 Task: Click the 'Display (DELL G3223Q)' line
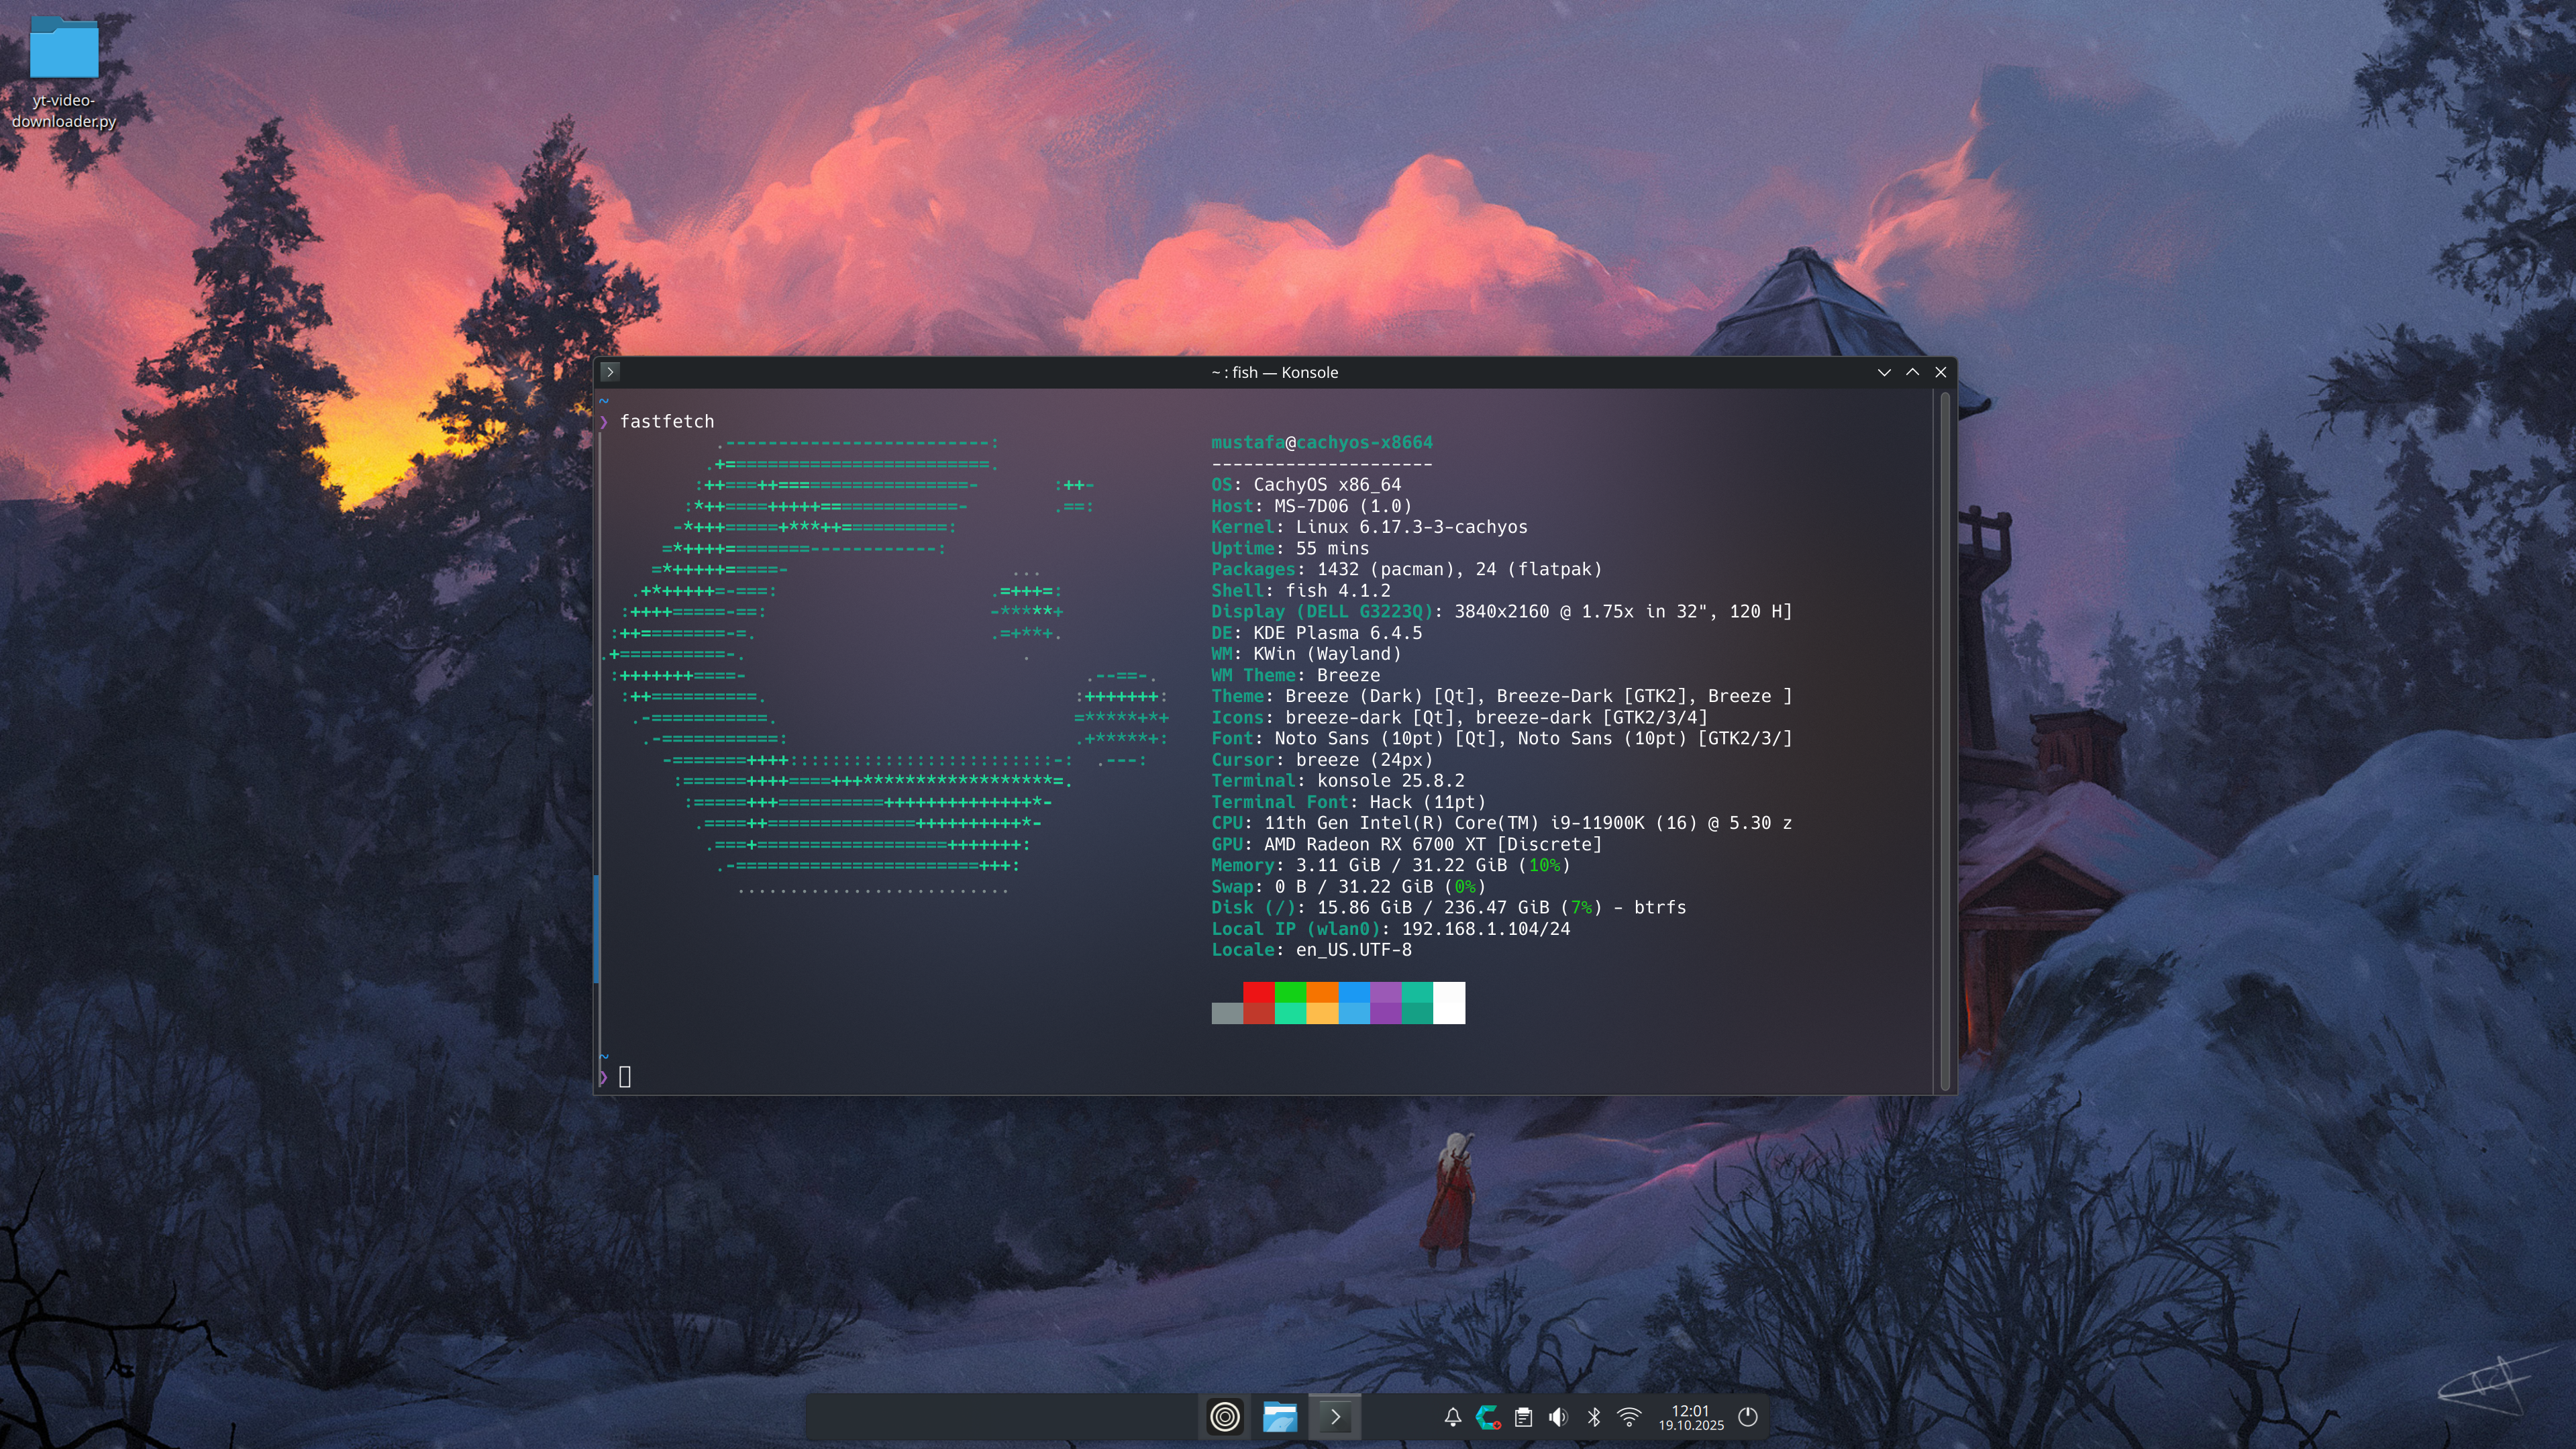1502,612
